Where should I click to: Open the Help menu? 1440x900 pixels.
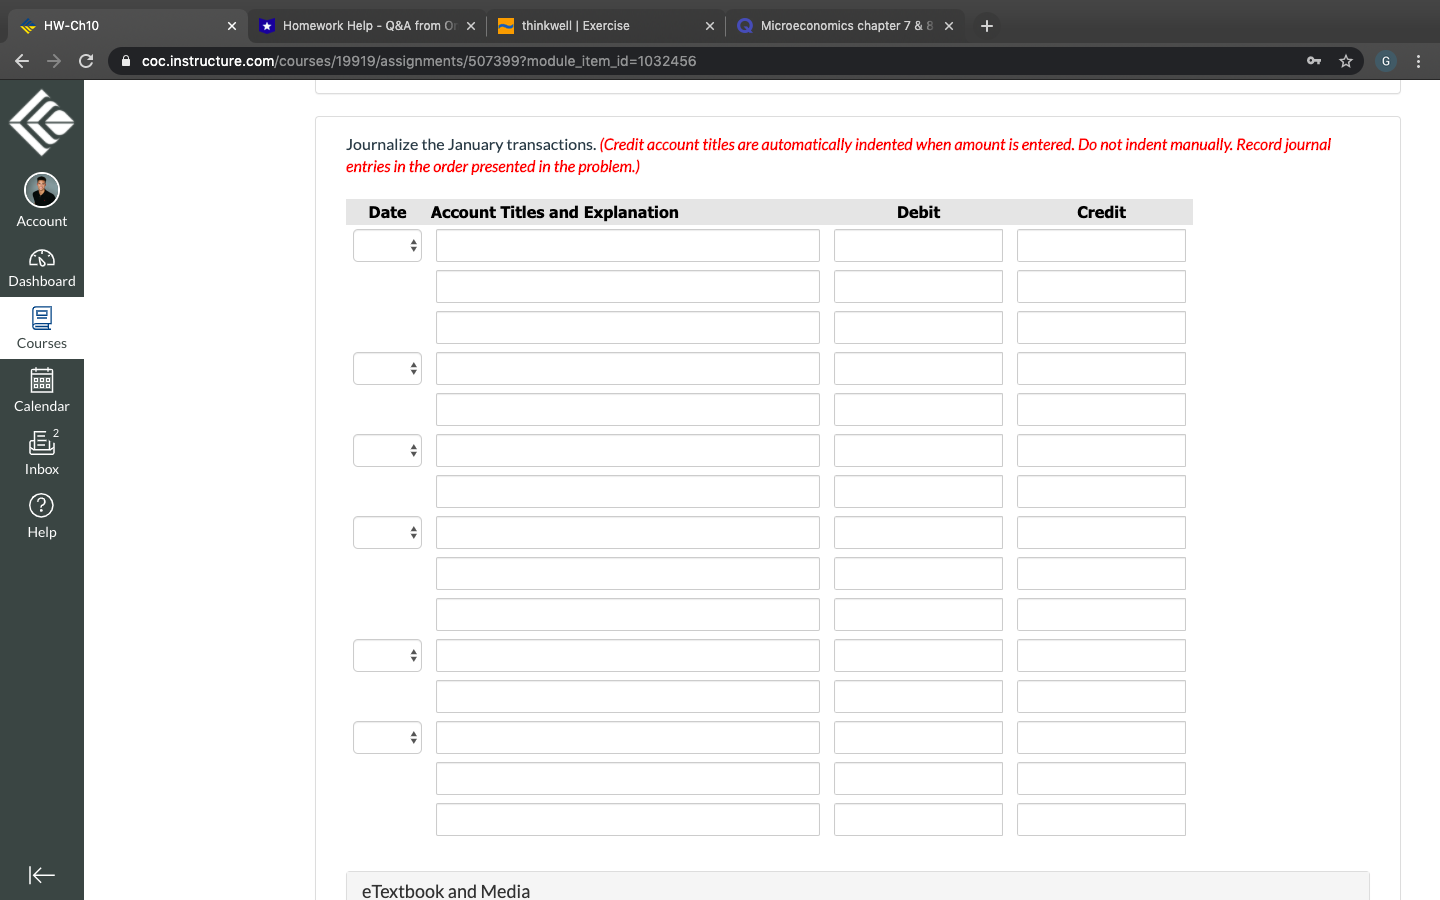[x=41, y=513]
